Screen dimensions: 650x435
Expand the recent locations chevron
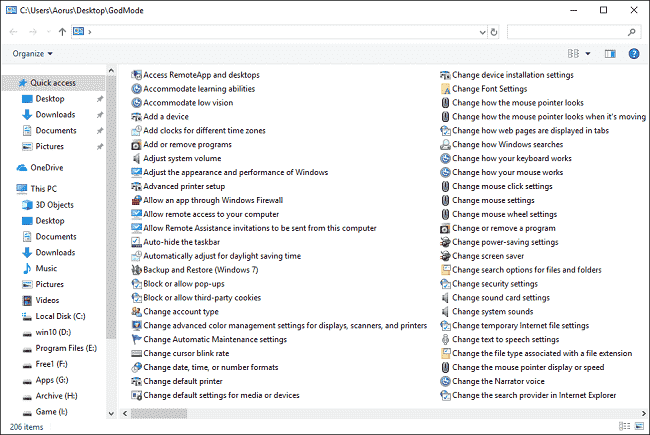coord(48,32)
